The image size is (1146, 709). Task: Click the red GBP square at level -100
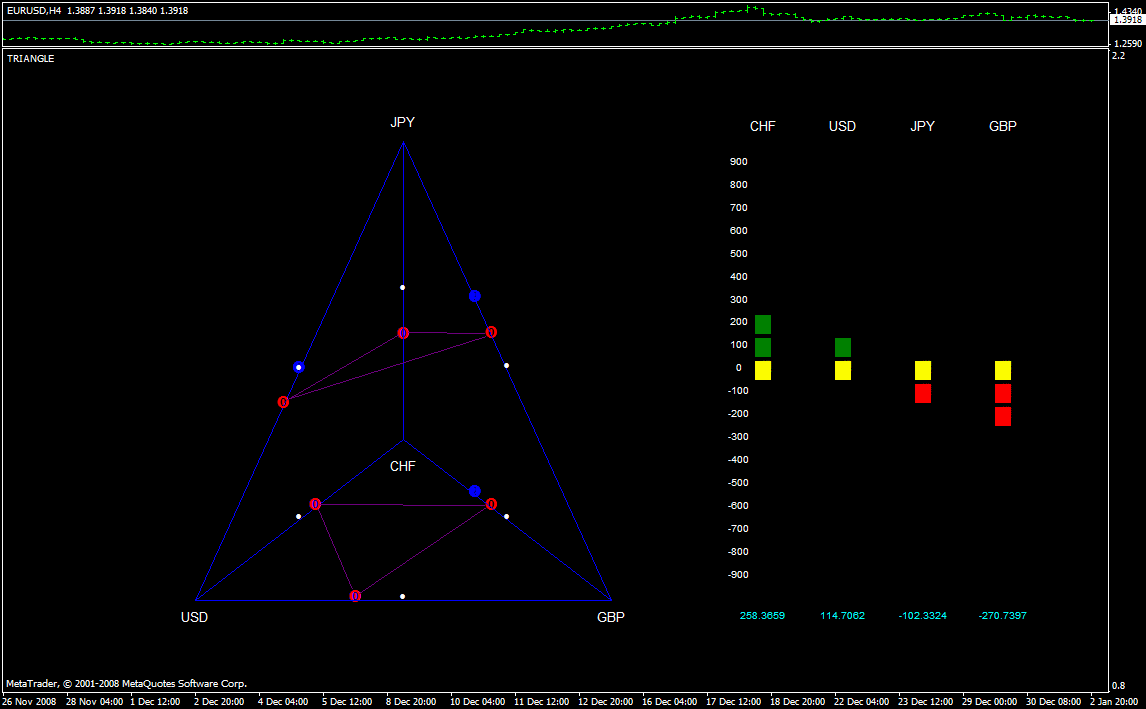point(1003,394)
